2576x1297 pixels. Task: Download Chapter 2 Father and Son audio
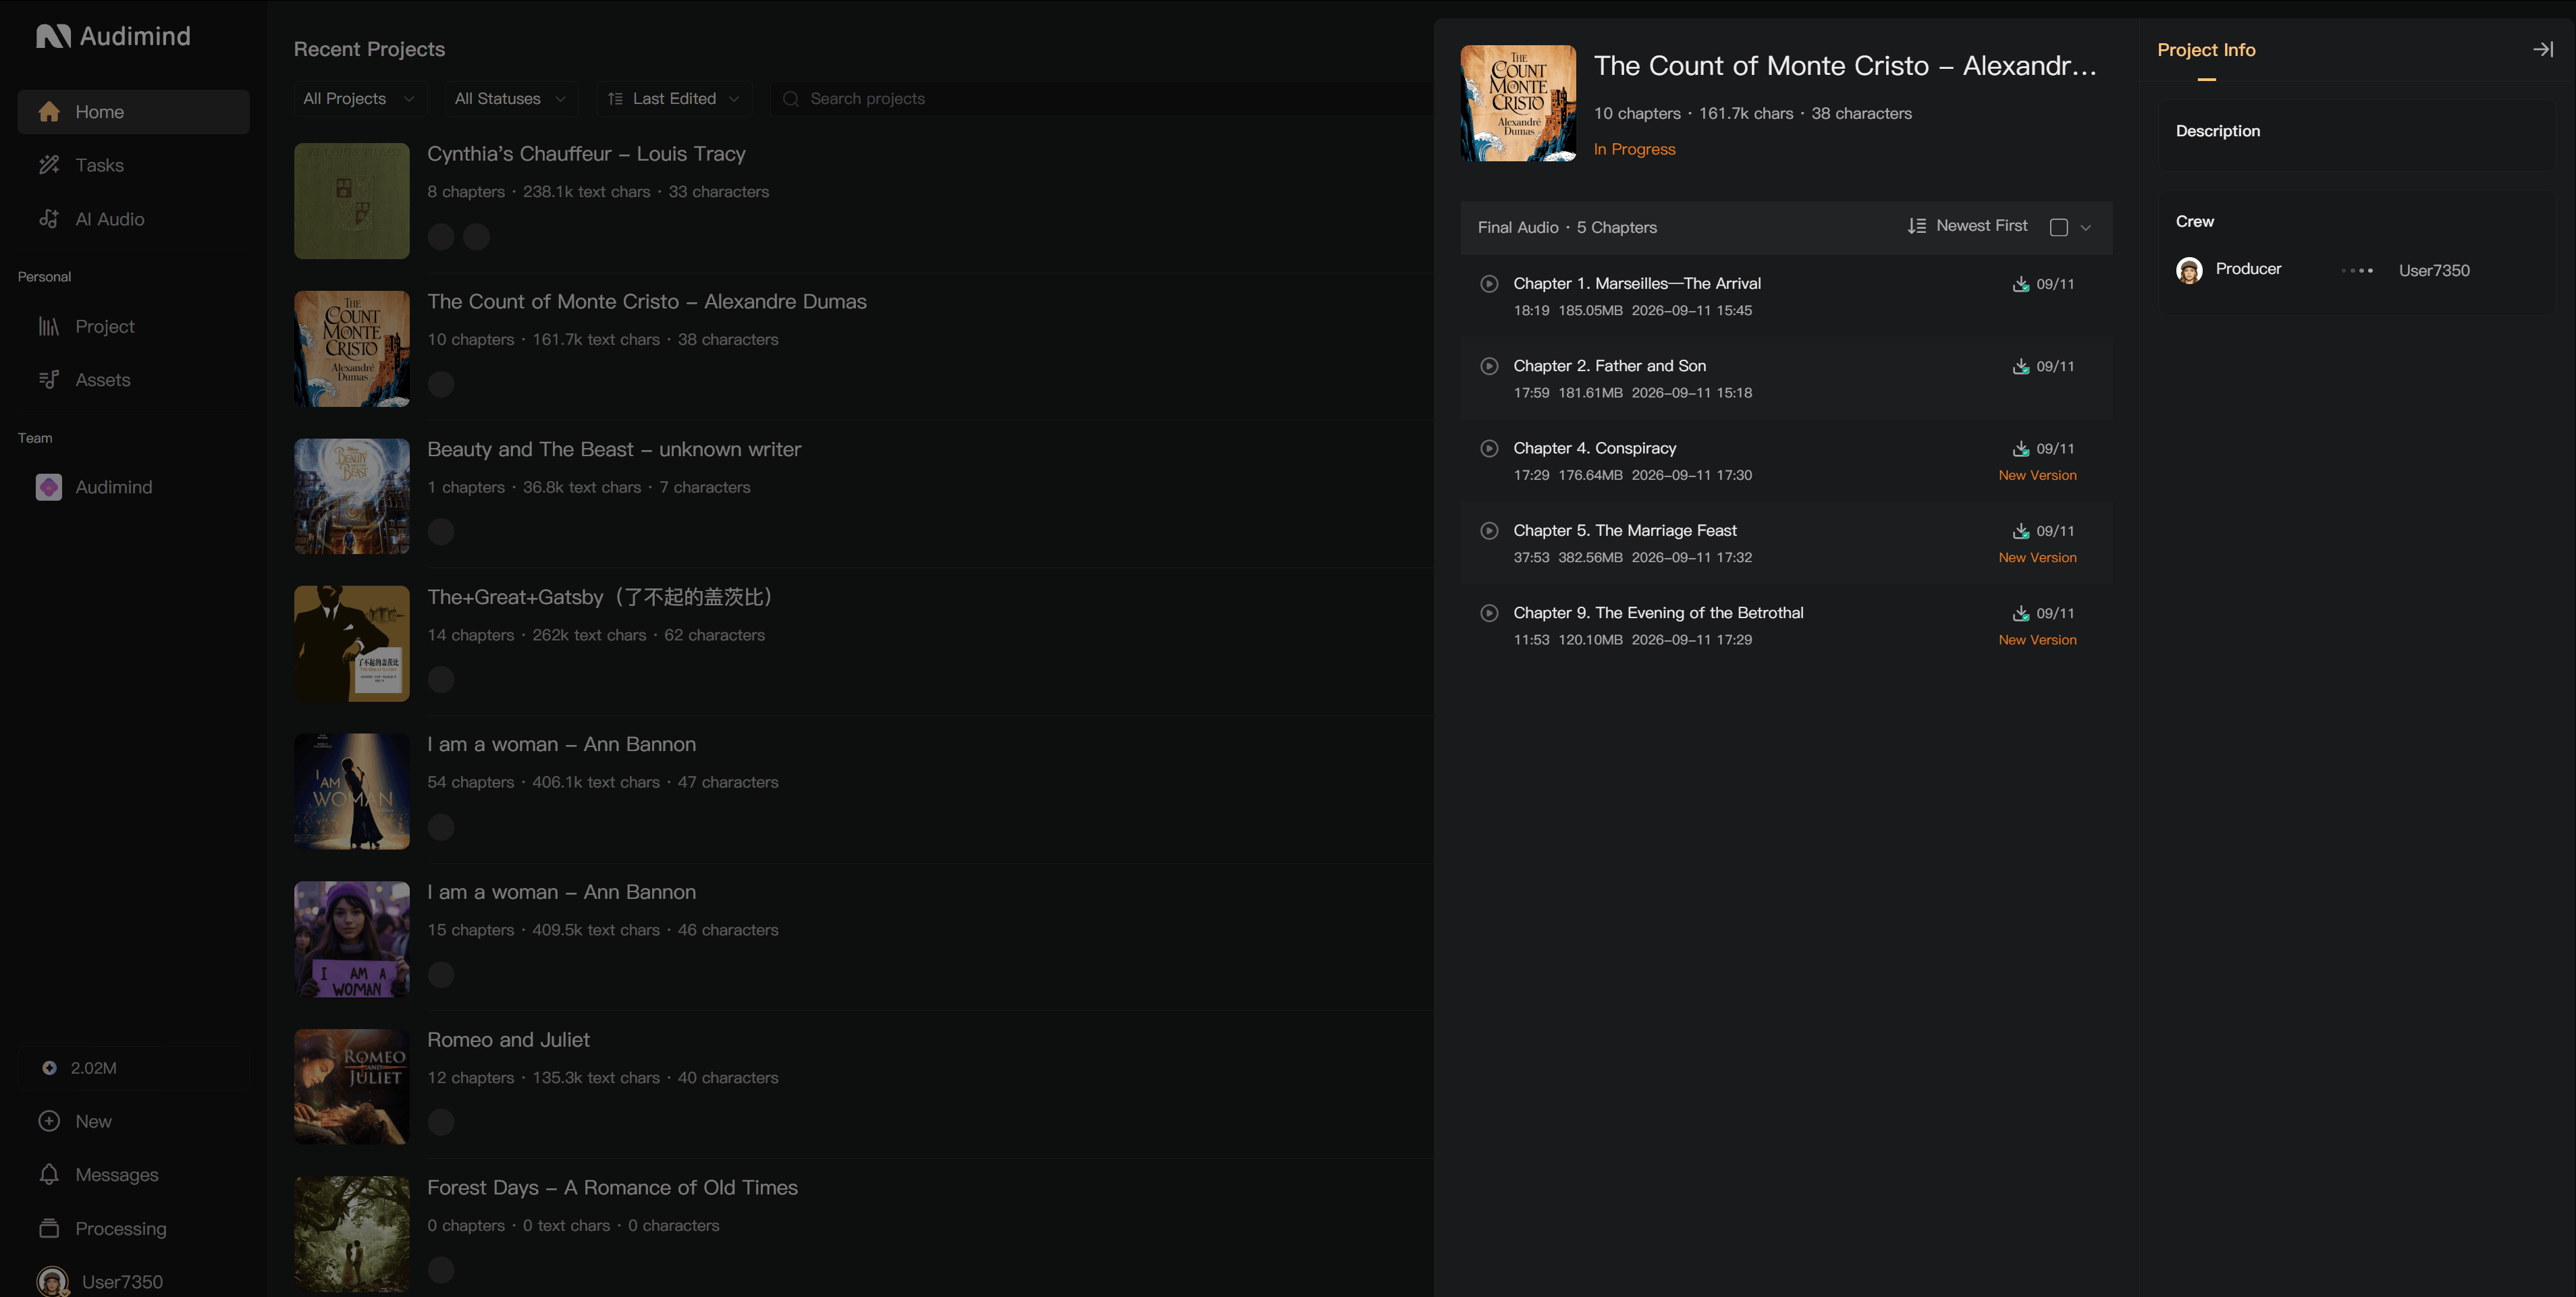(x=2020, y=366)
